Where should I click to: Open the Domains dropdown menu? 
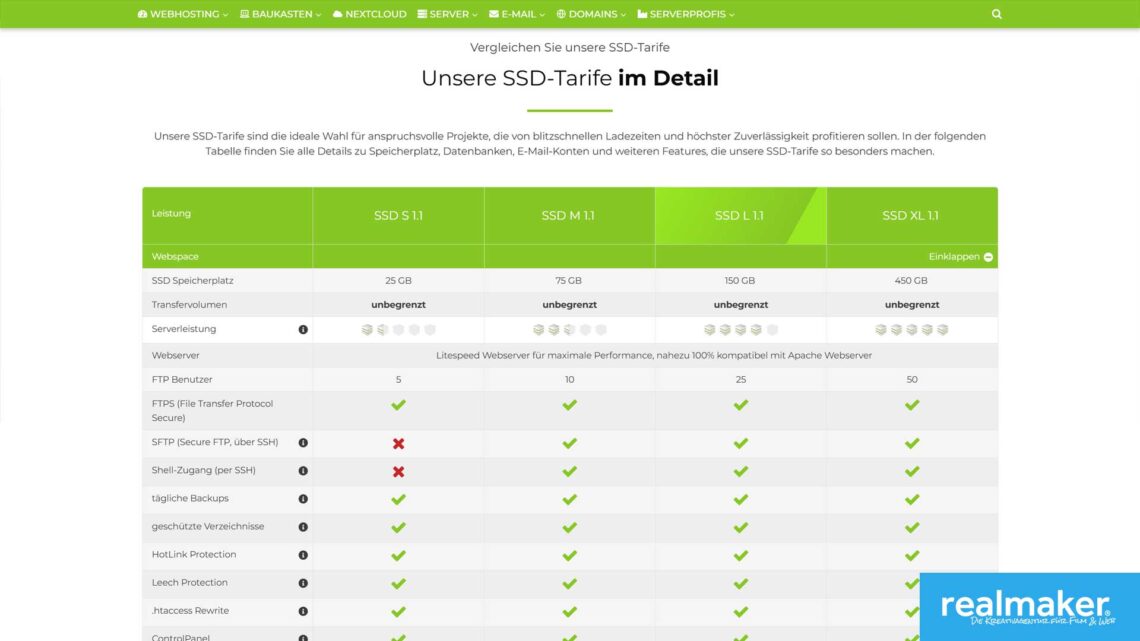coord(591,14)
